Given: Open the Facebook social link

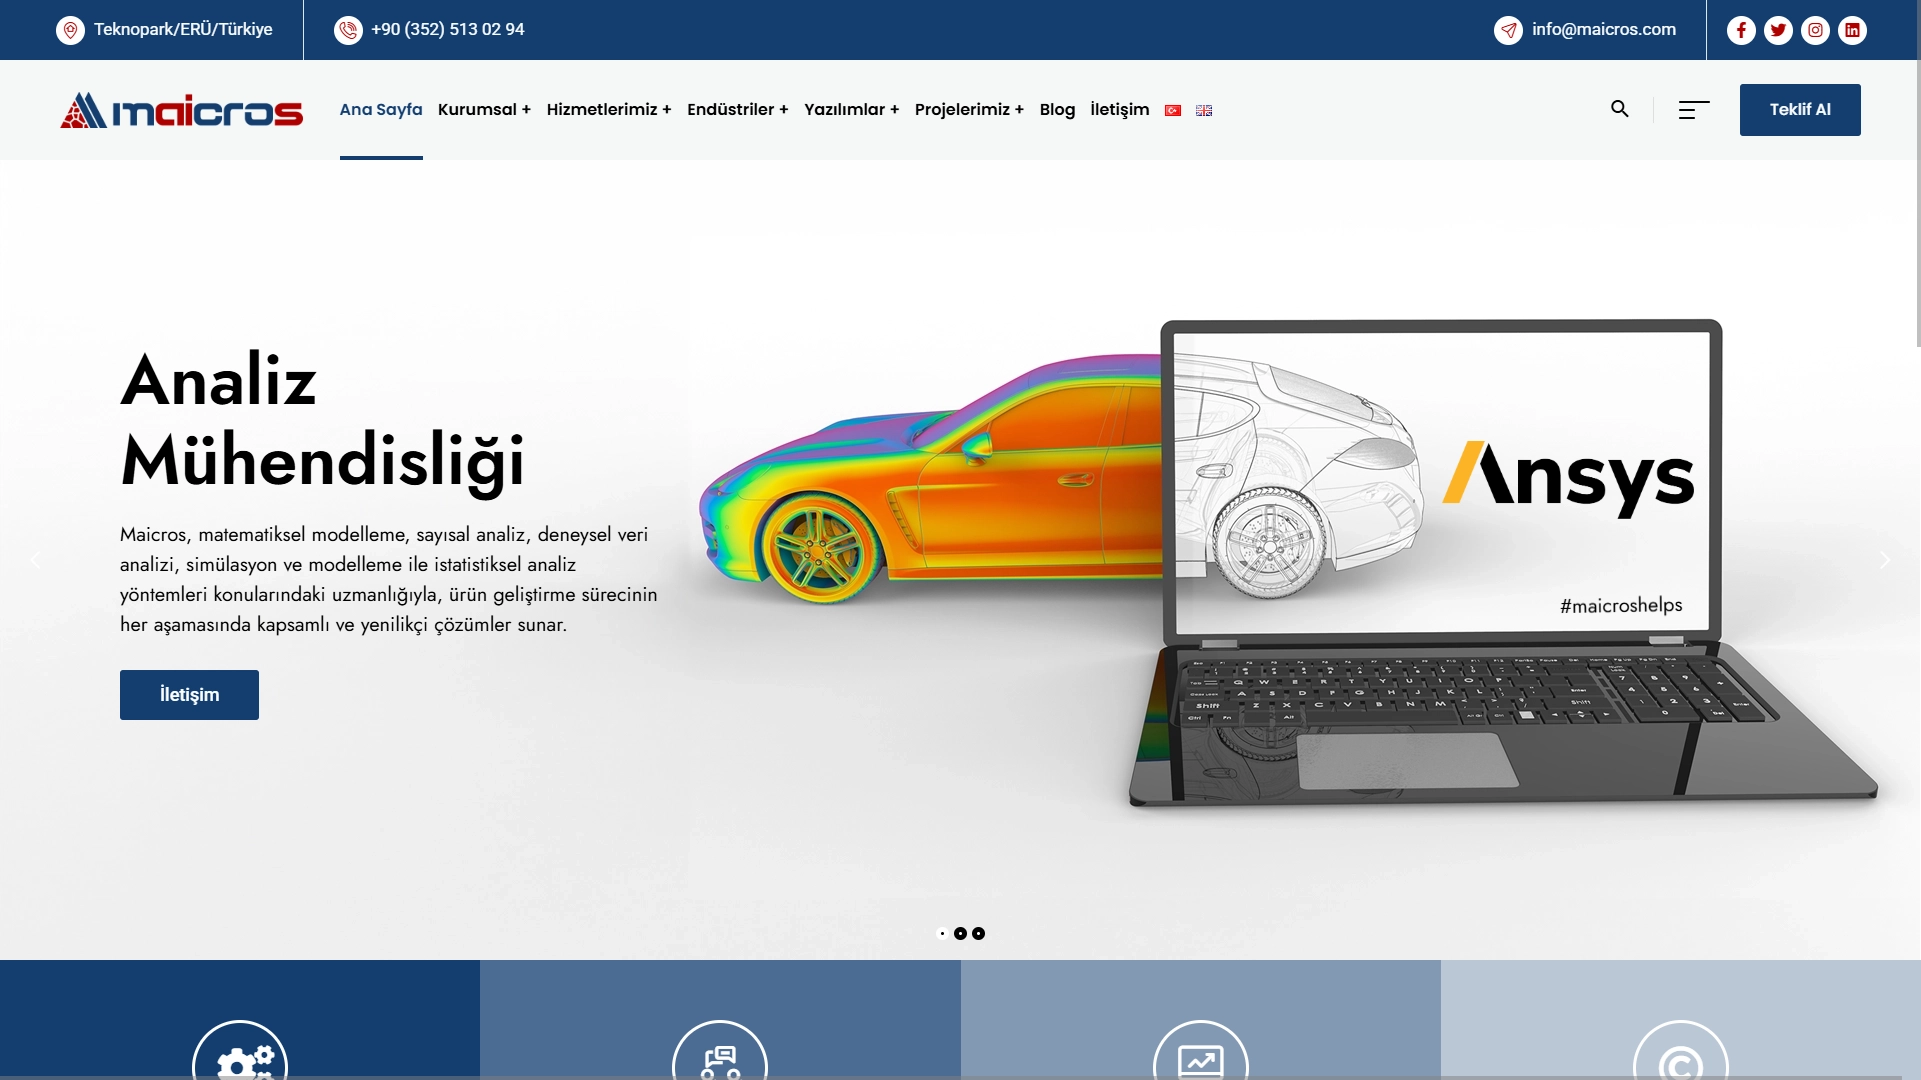Looking at the screenshot, I should coord(1741,30).
